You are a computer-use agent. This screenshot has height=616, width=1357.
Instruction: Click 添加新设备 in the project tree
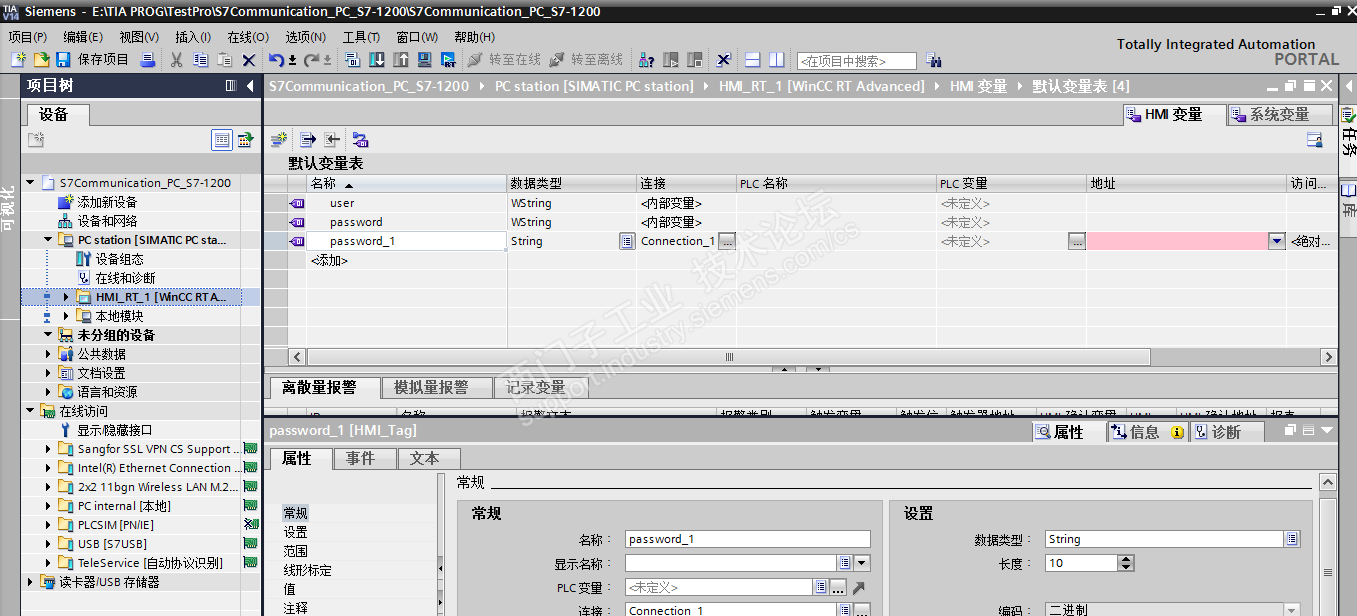pos(107,202)
